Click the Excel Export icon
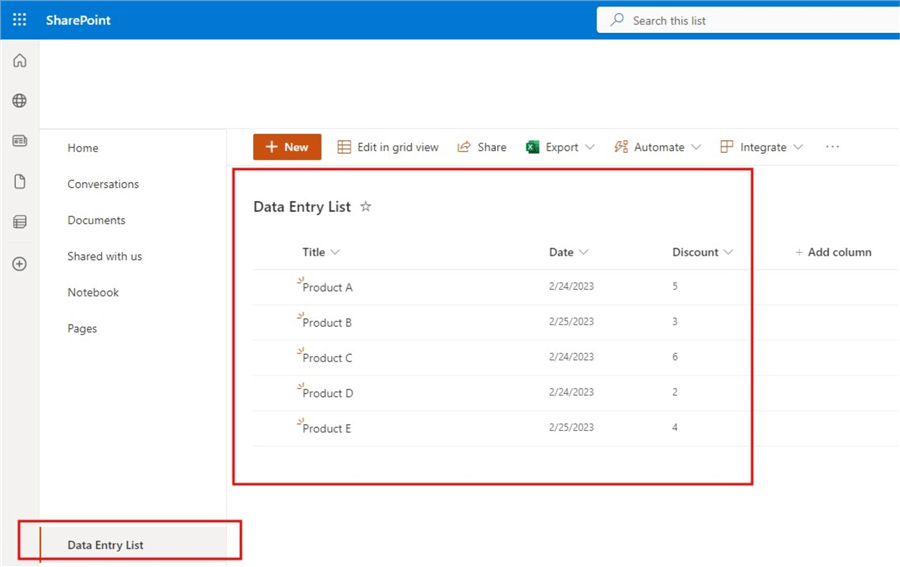The image size is (900, 567). 532,147
